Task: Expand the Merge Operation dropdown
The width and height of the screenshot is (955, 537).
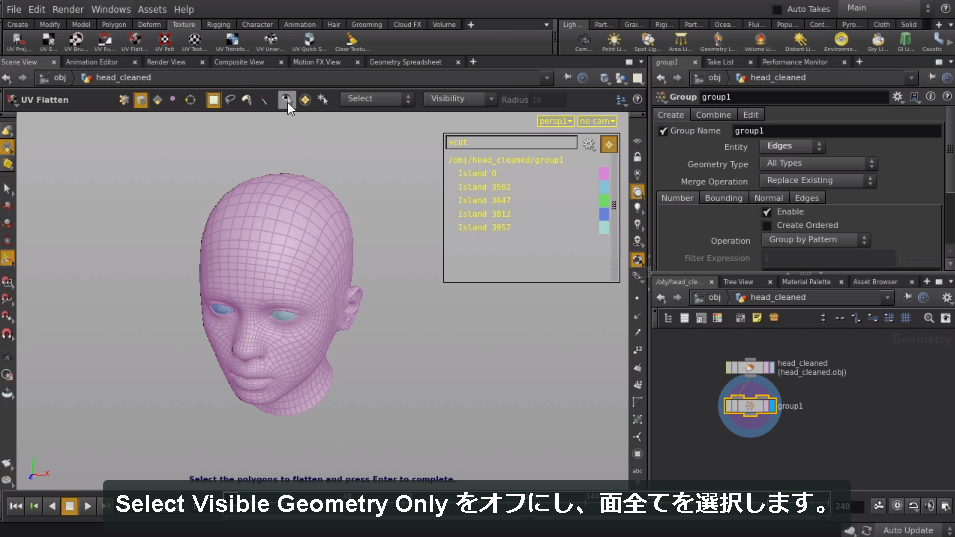Action: [x=817, y=181]
